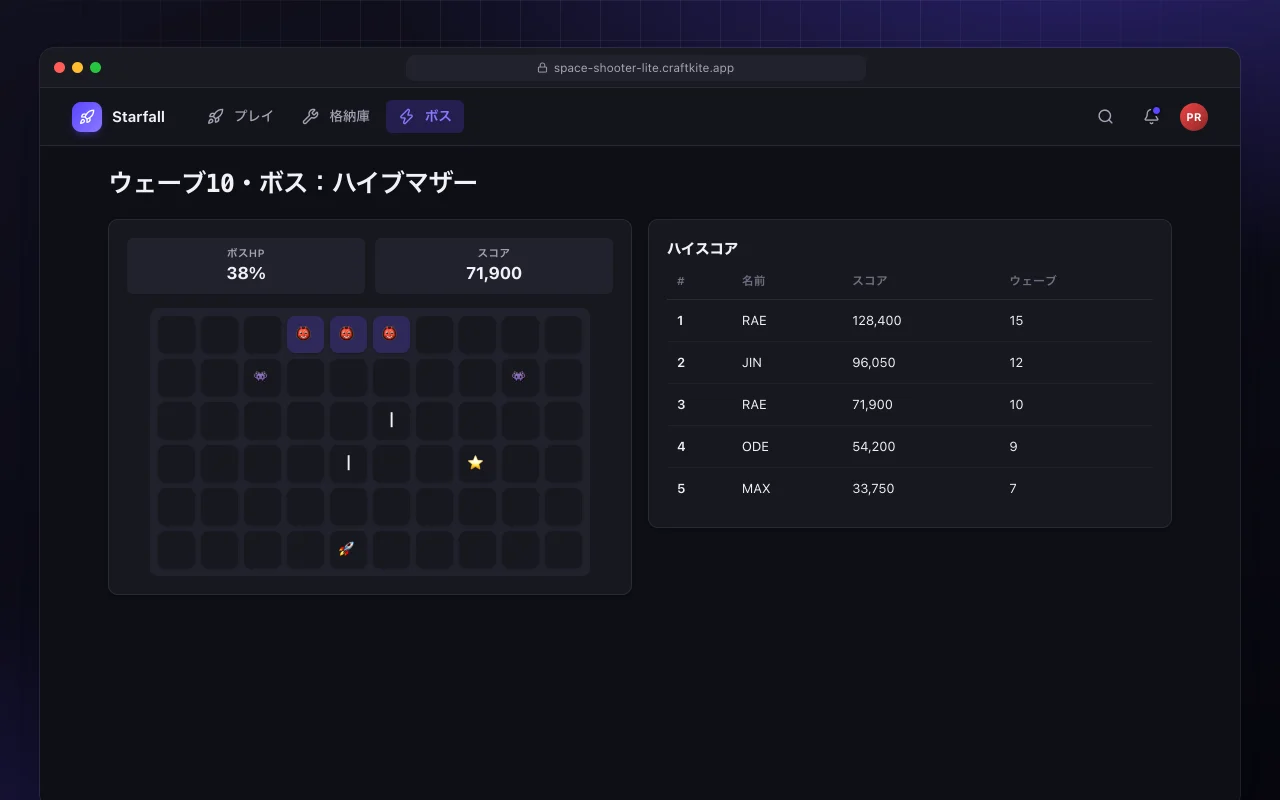Image resolution: width=1280 pixels, height=800 pixels.
Task: Select the ボス tab
Action: [x=425, y=117]
